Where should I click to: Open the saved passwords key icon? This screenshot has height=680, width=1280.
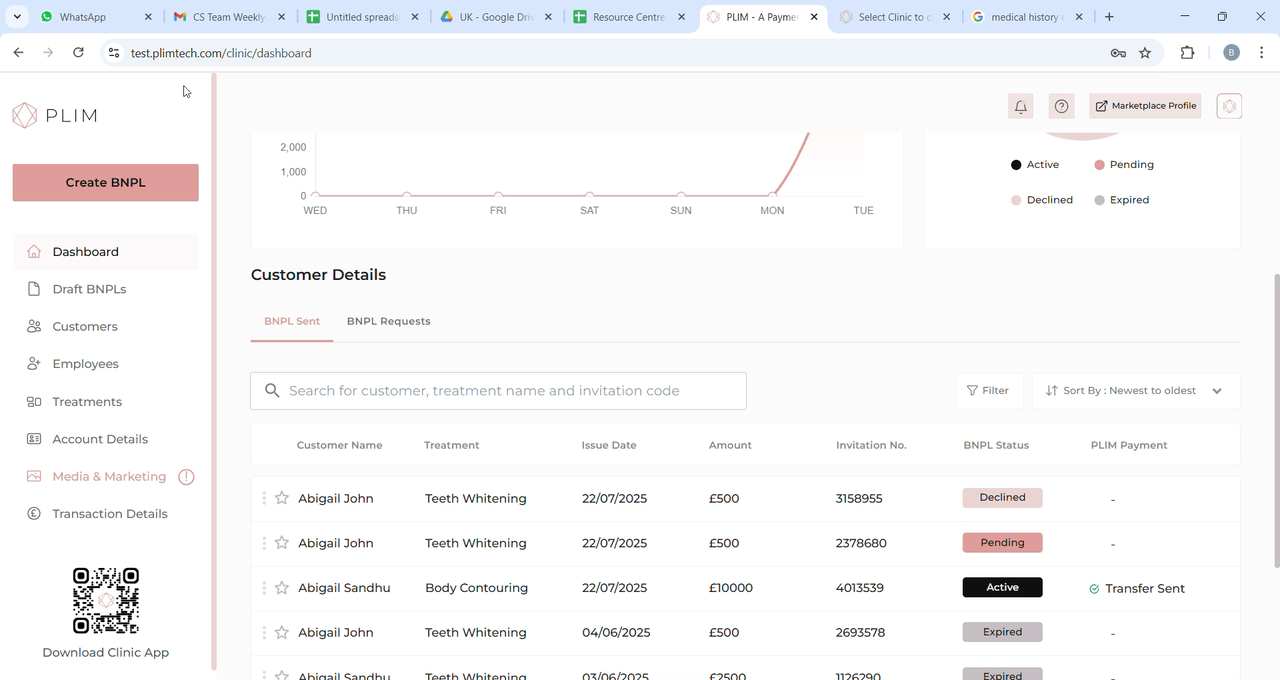click(1118, 53)
